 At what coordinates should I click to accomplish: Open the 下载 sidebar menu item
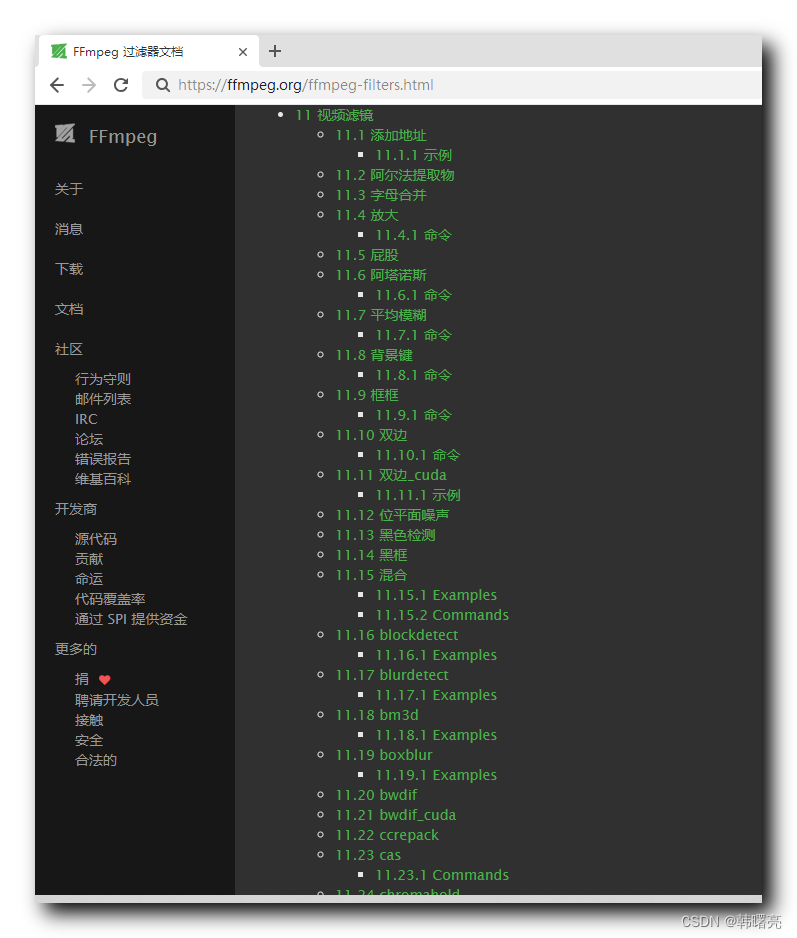(x=69, y=269)
